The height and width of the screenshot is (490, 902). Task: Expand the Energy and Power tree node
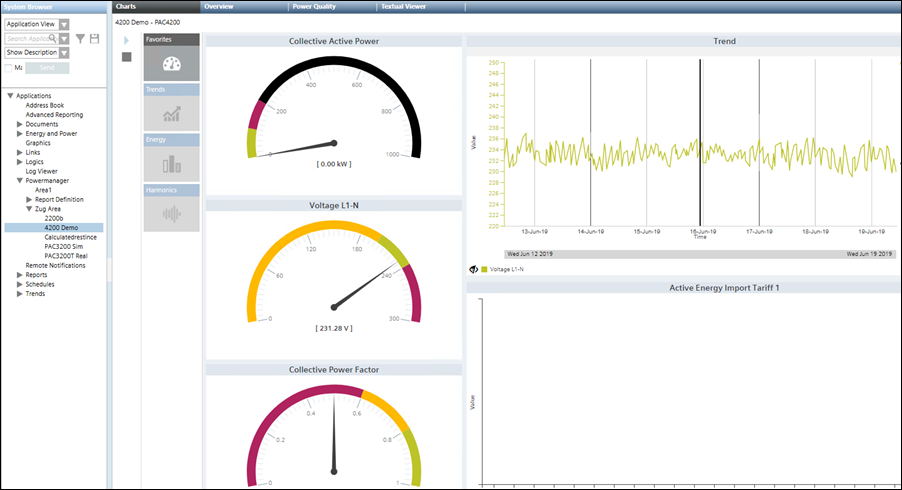[x=20, y=133]
